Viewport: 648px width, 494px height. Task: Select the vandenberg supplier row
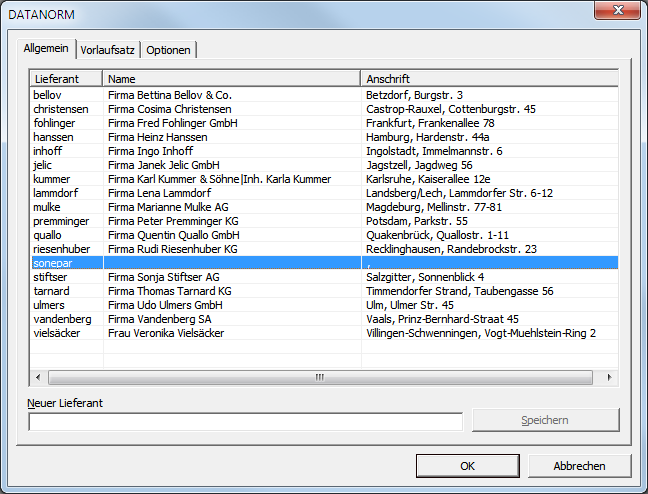(61, 319)
